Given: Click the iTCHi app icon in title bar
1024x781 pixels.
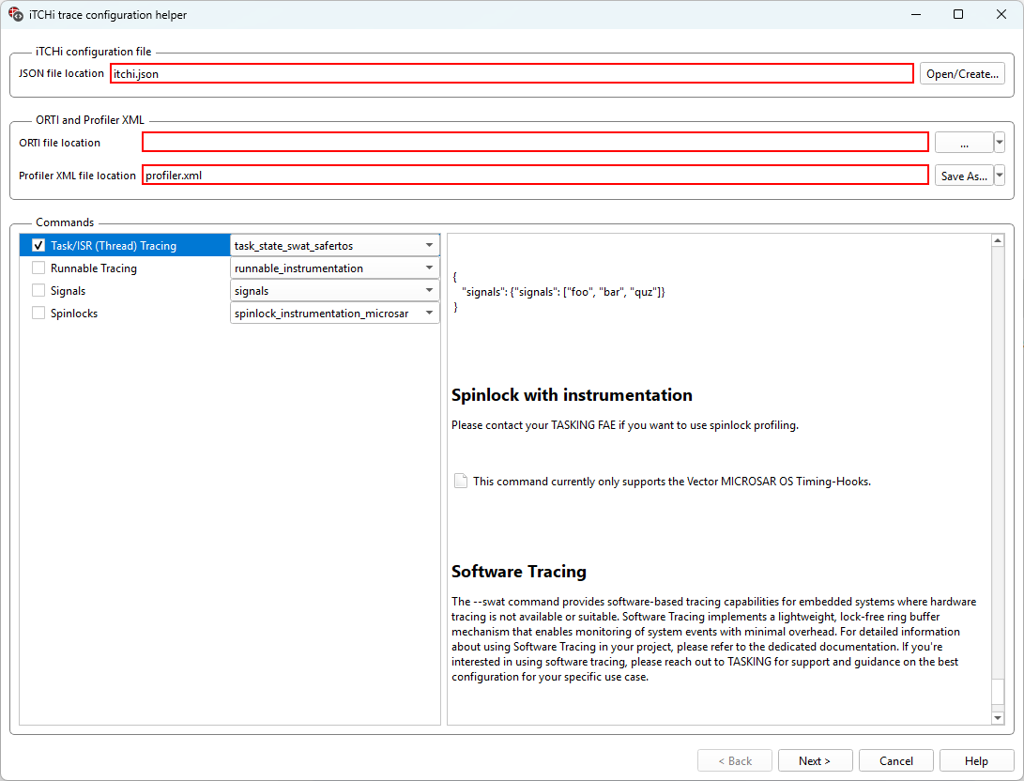Looking at the screenshot, I should coord(15,15).
